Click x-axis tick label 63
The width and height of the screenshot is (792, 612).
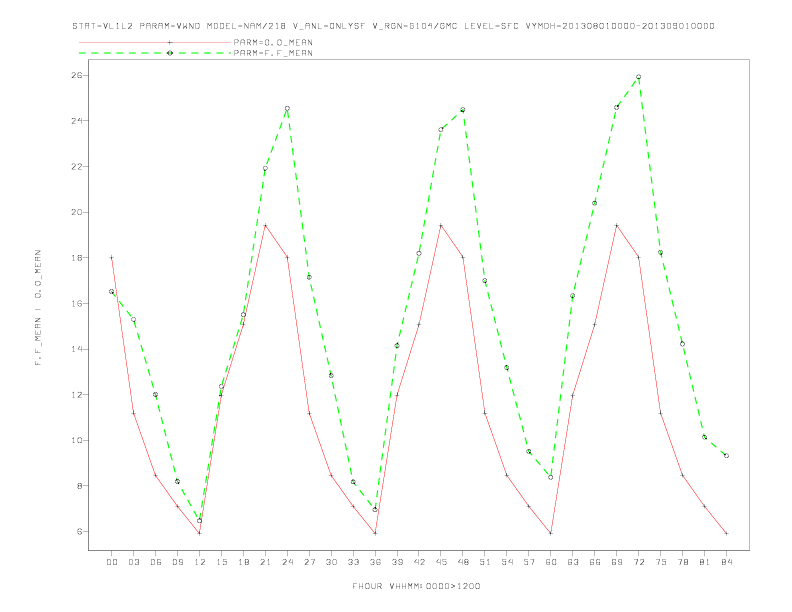point(573,562)
